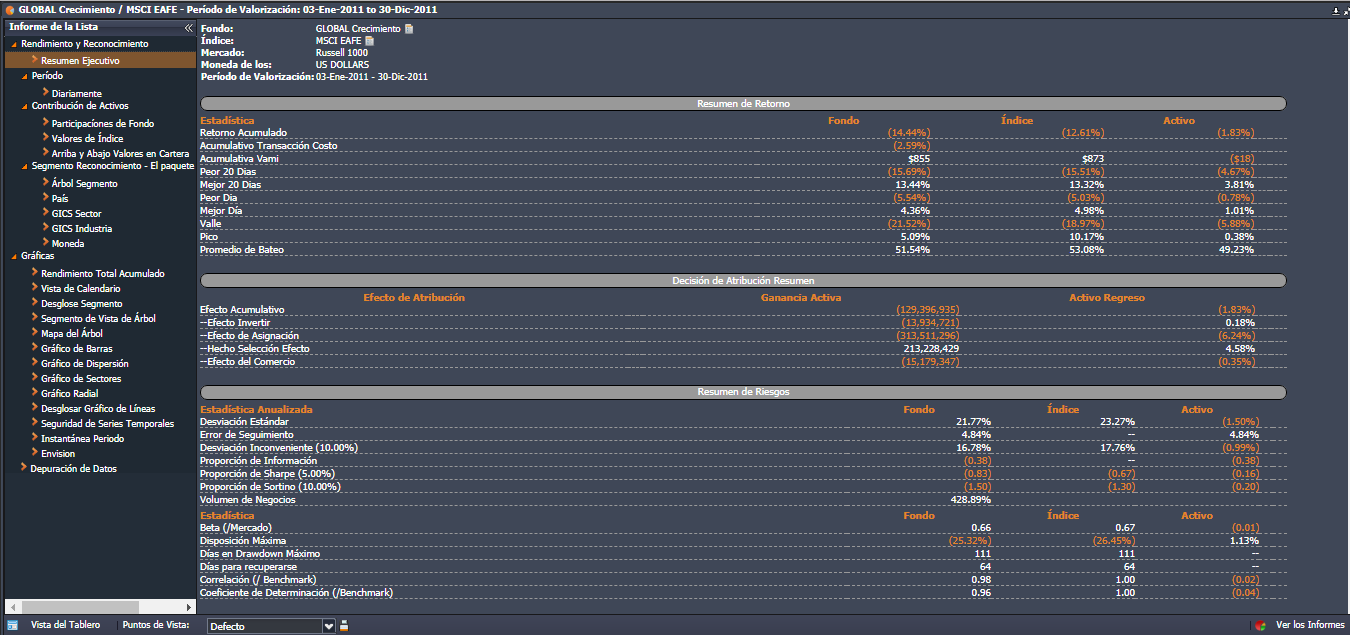
Task: Collapse the Gráficas tree section
Action: pos(14,256)
